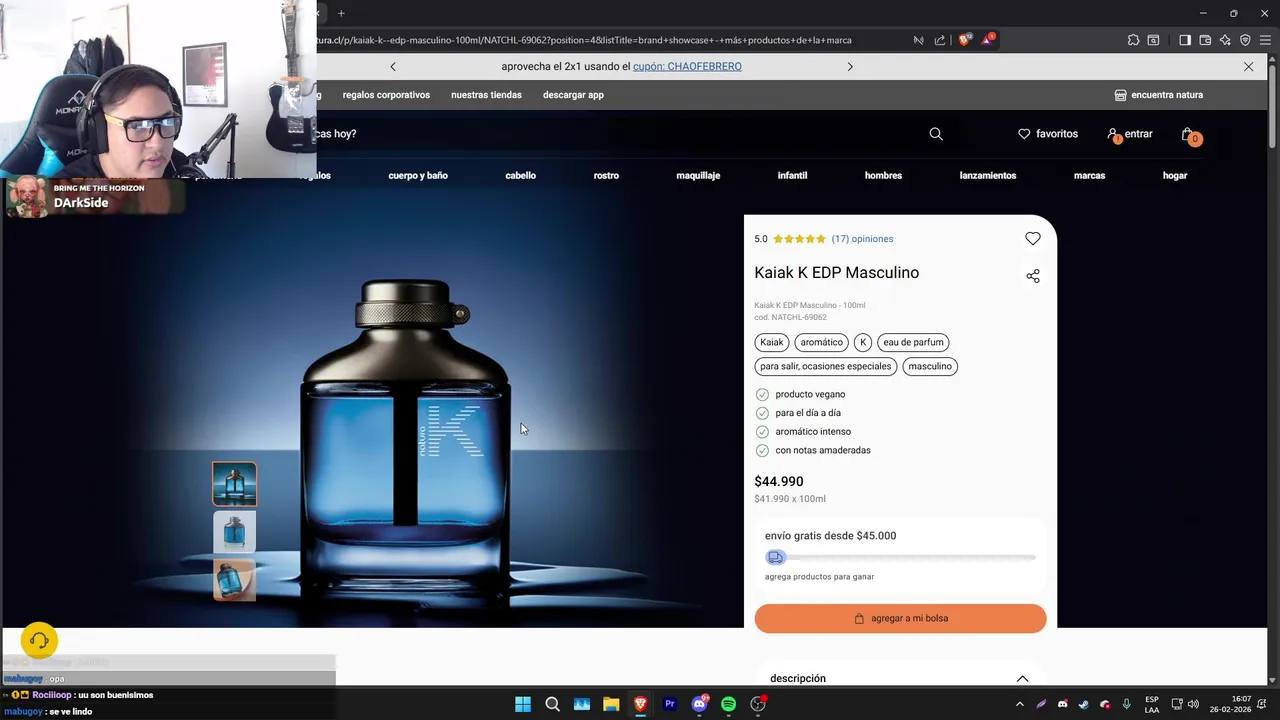Image resolution: width=1280 pixels, height=720 pixels.
Task: Click encuentra natura link
Action: (x=1159, y=95)
